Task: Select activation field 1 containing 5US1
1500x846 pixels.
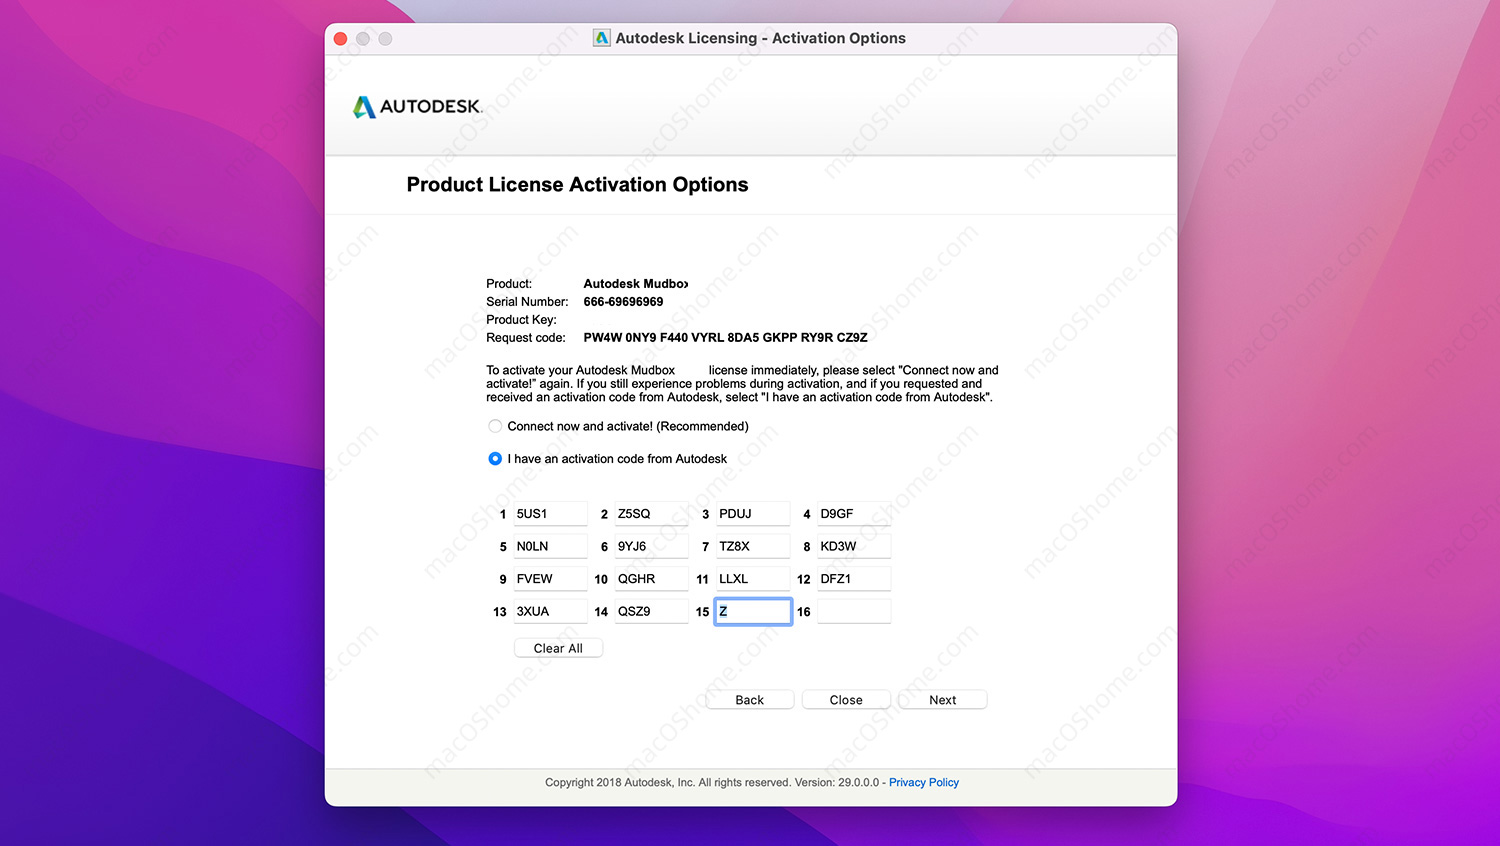Action: [x=550, y=513]
